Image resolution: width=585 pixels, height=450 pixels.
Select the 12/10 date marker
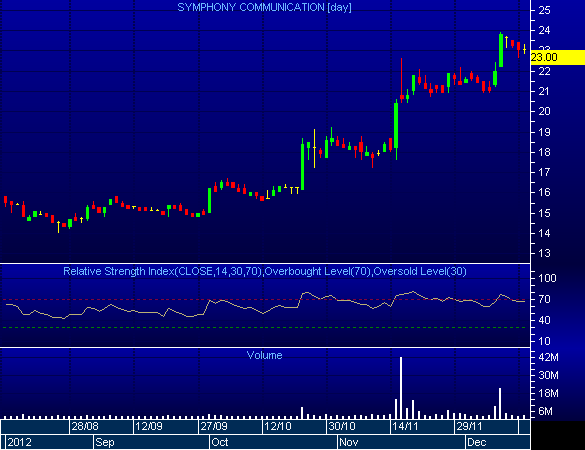tap(277, 426)
